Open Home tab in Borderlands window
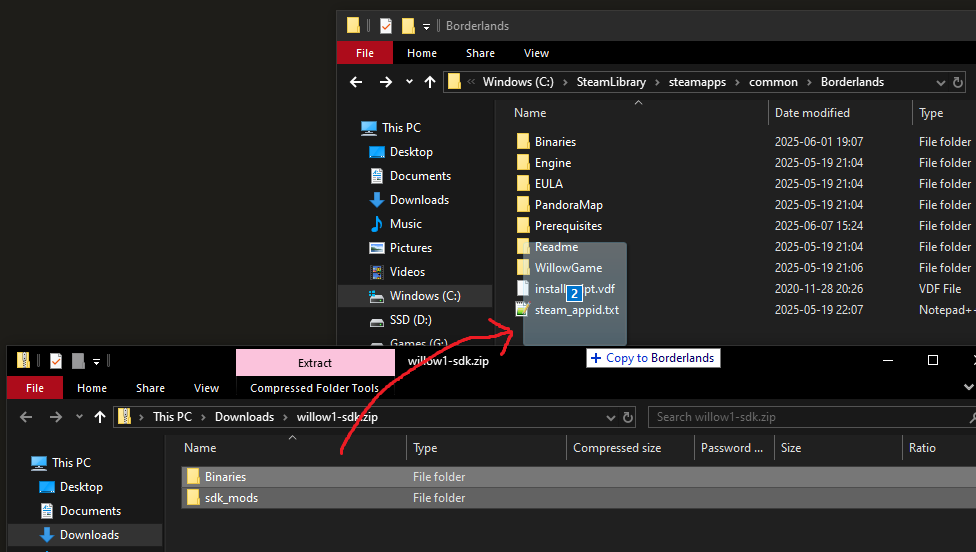The height and width of the screenshot is (552, 976). pyautogui.click(x=421, y=53)
